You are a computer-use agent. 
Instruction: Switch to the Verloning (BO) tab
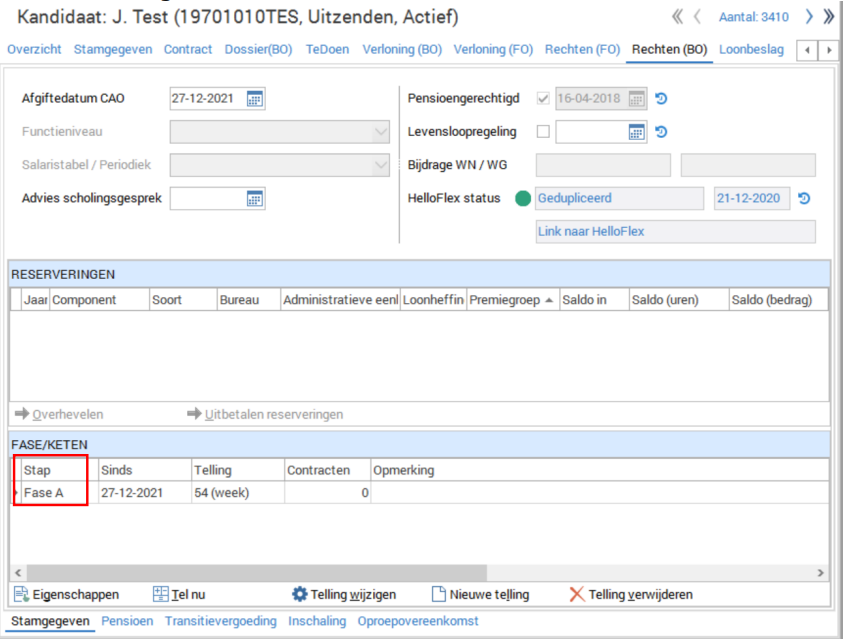402,49
